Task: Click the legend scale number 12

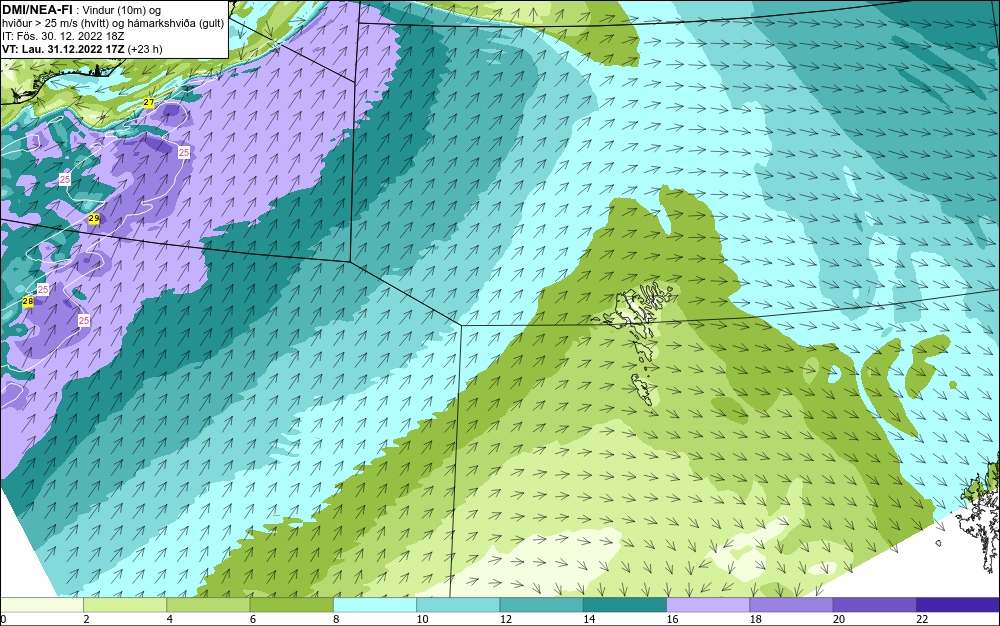Action: (506, 619)
